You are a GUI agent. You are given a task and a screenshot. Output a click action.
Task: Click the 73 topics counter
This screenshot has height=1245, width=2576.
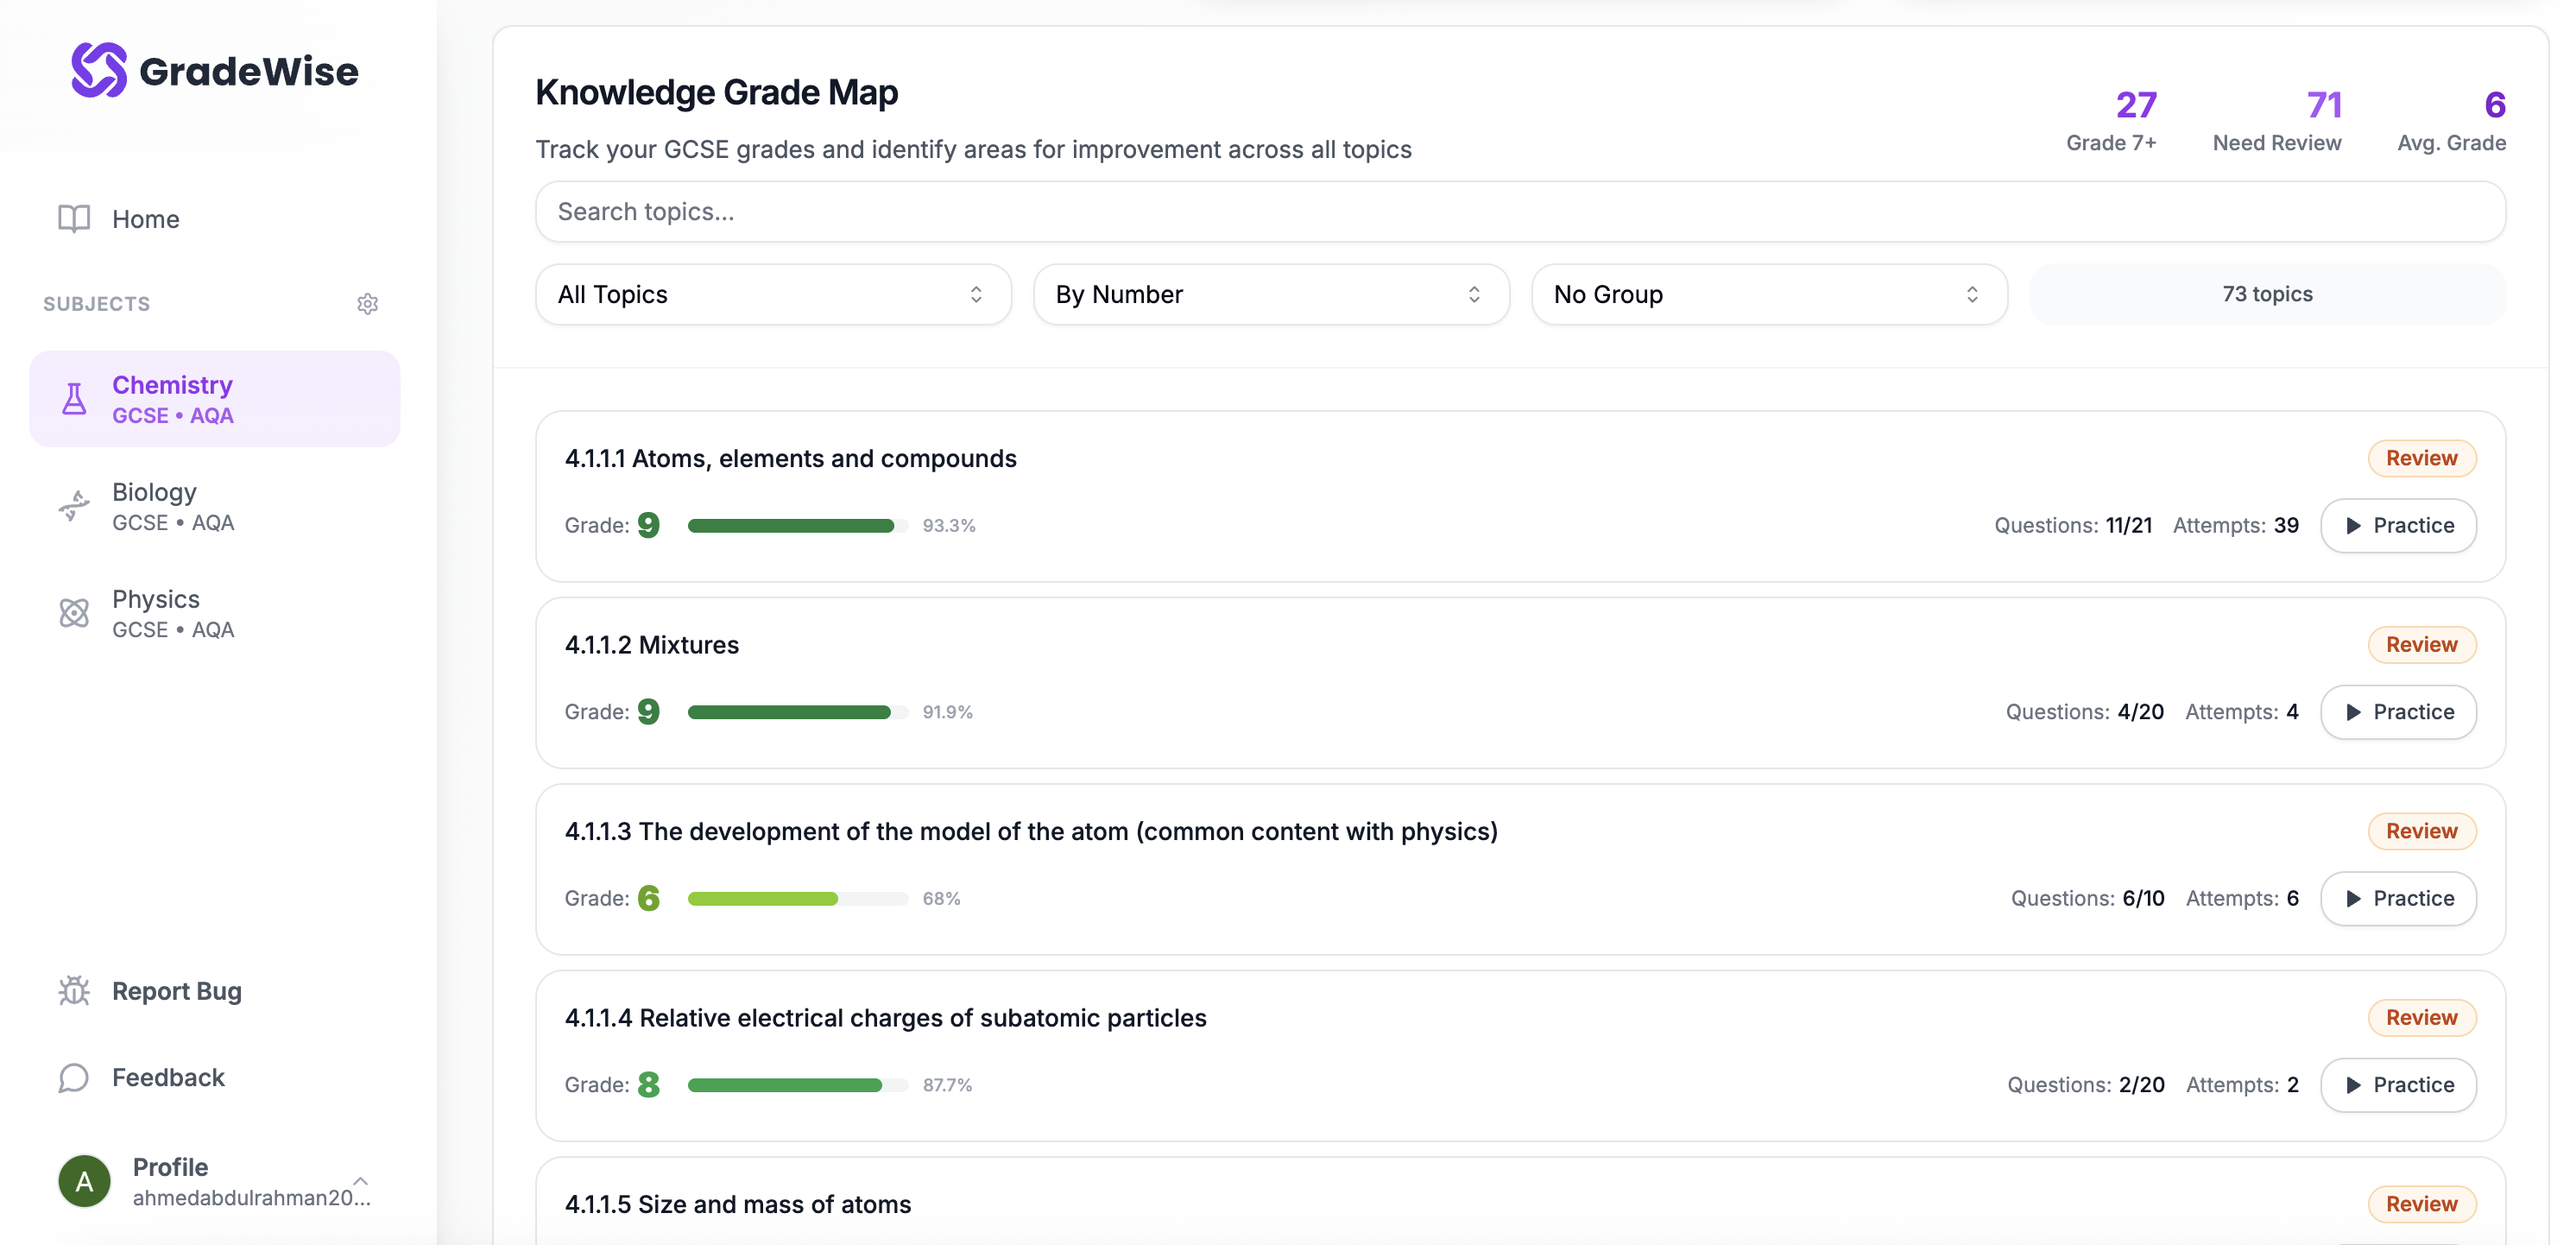pos(2265,294)
